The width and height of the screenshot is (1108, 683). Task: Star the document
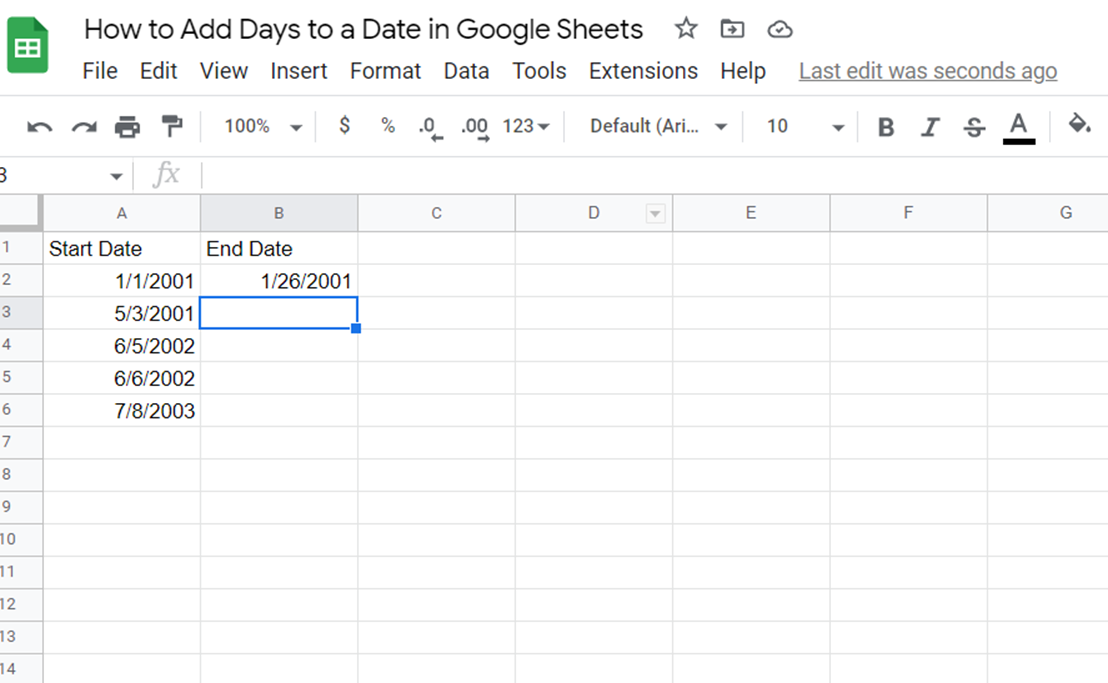685,29
